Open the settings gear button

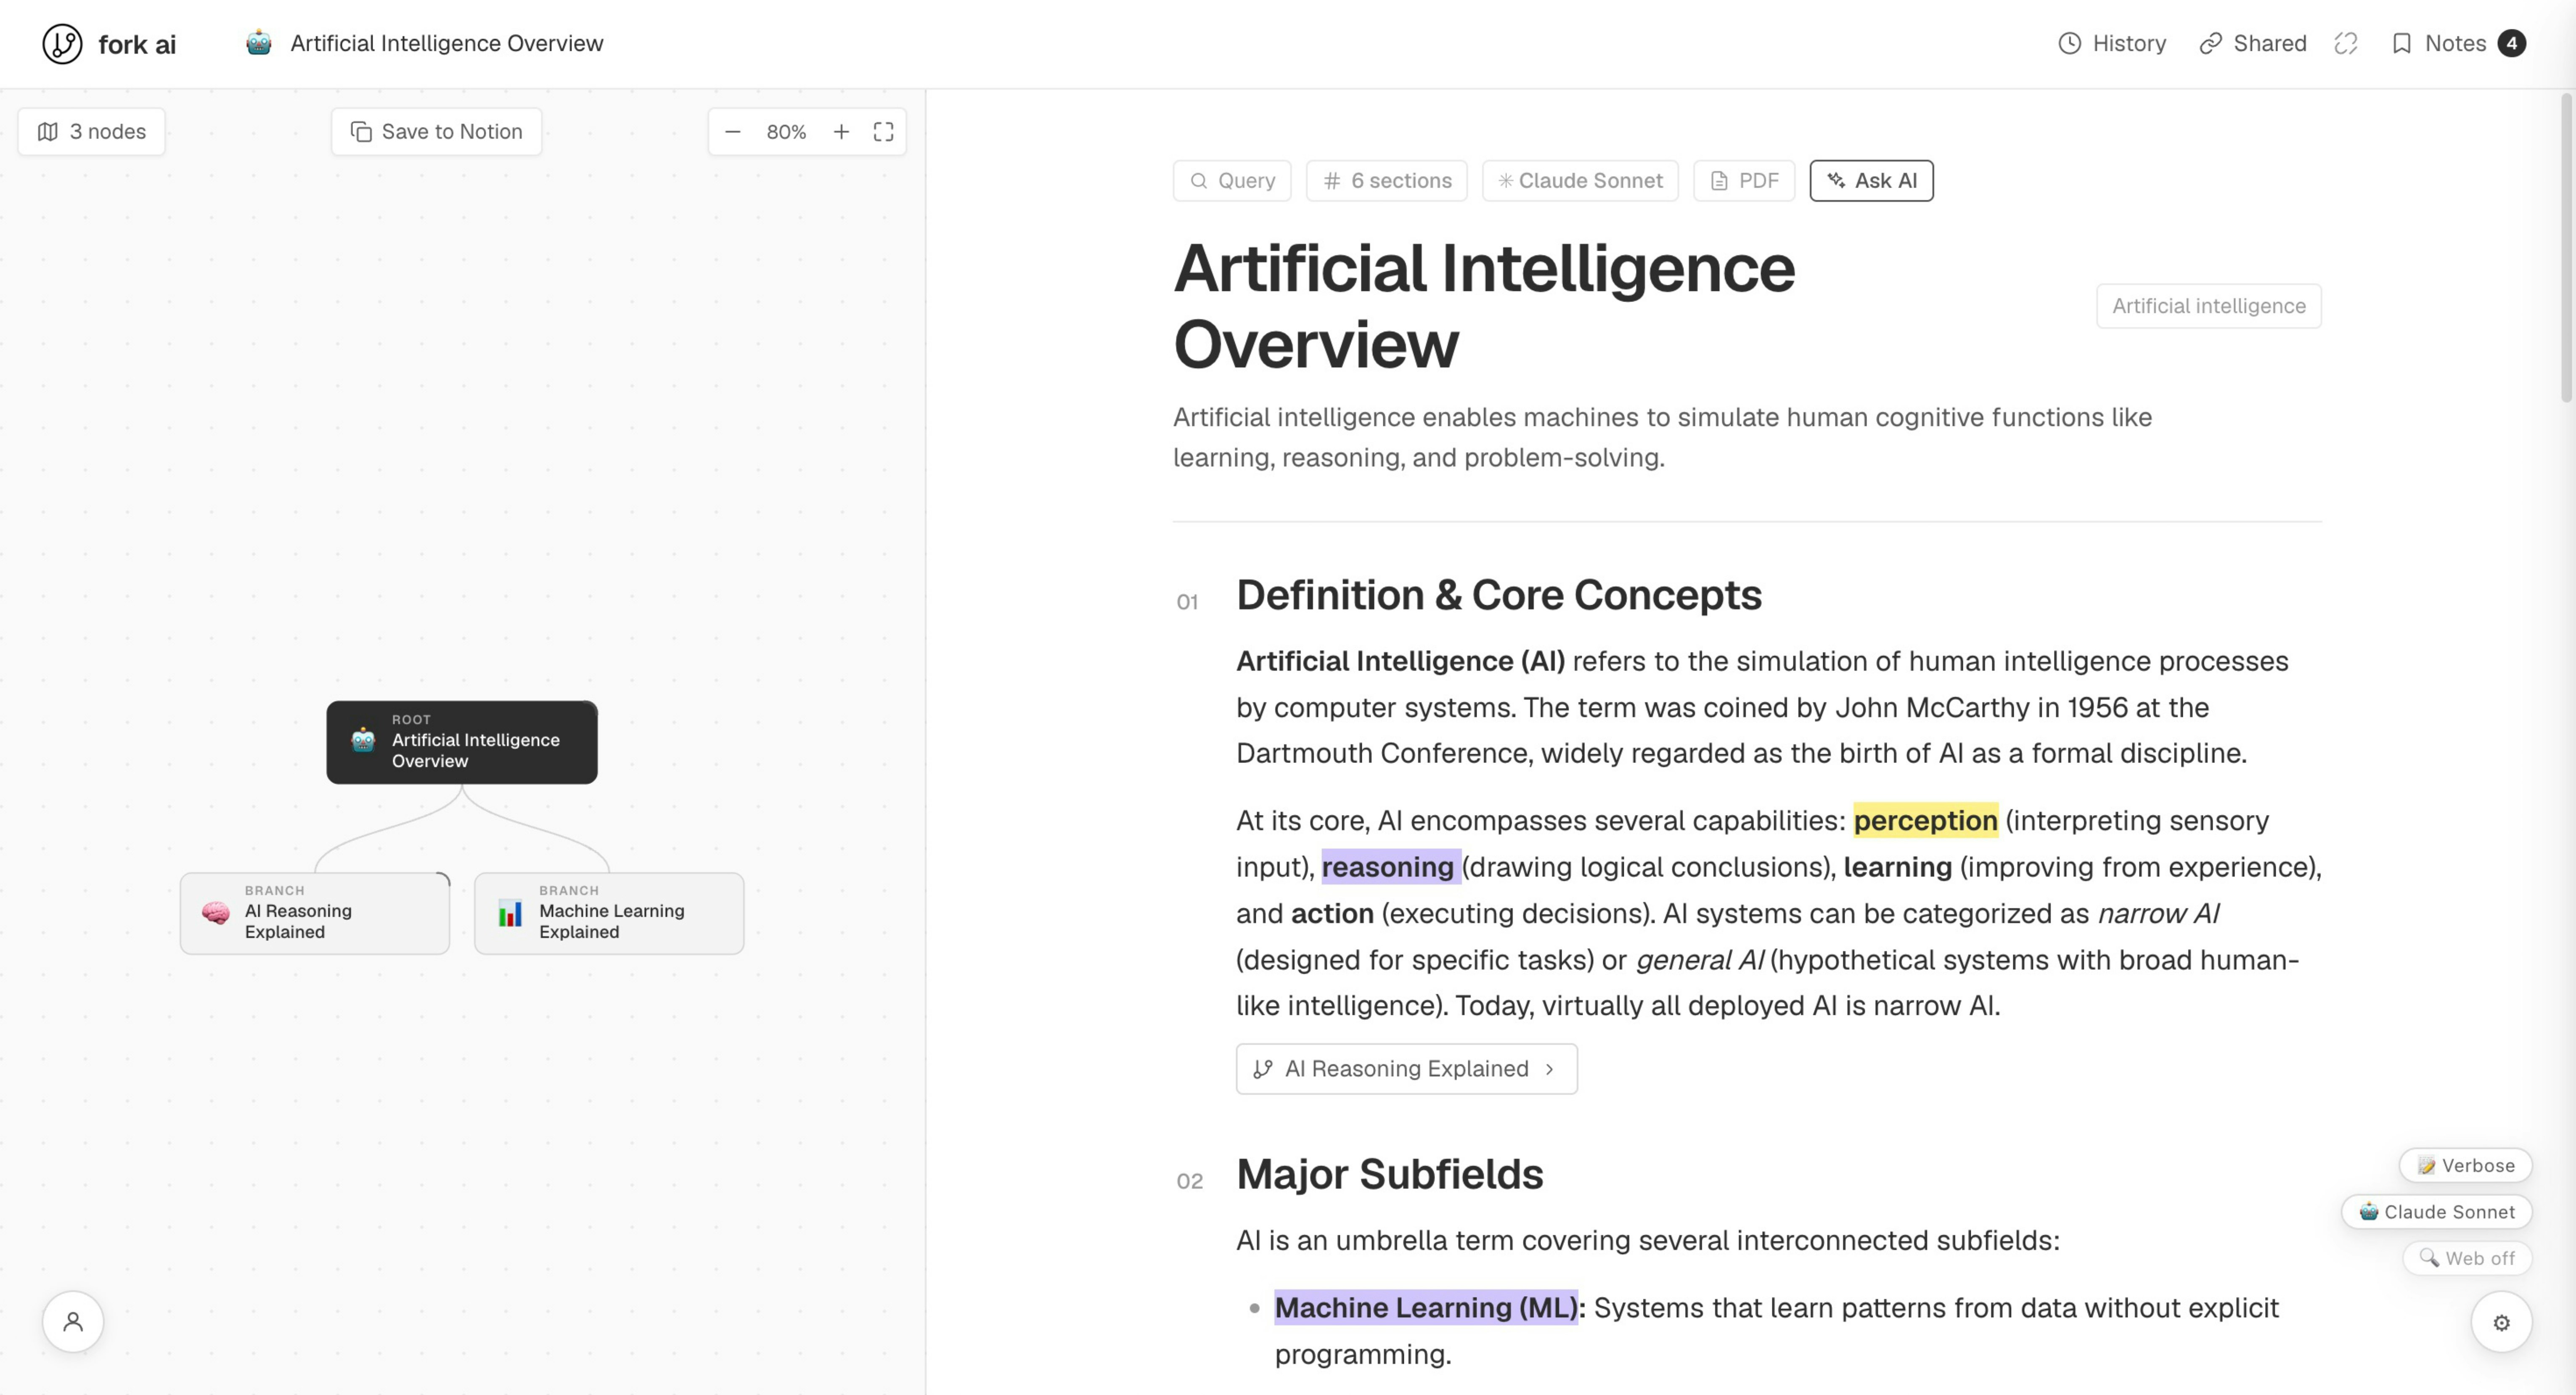tap(2501, 1322)
